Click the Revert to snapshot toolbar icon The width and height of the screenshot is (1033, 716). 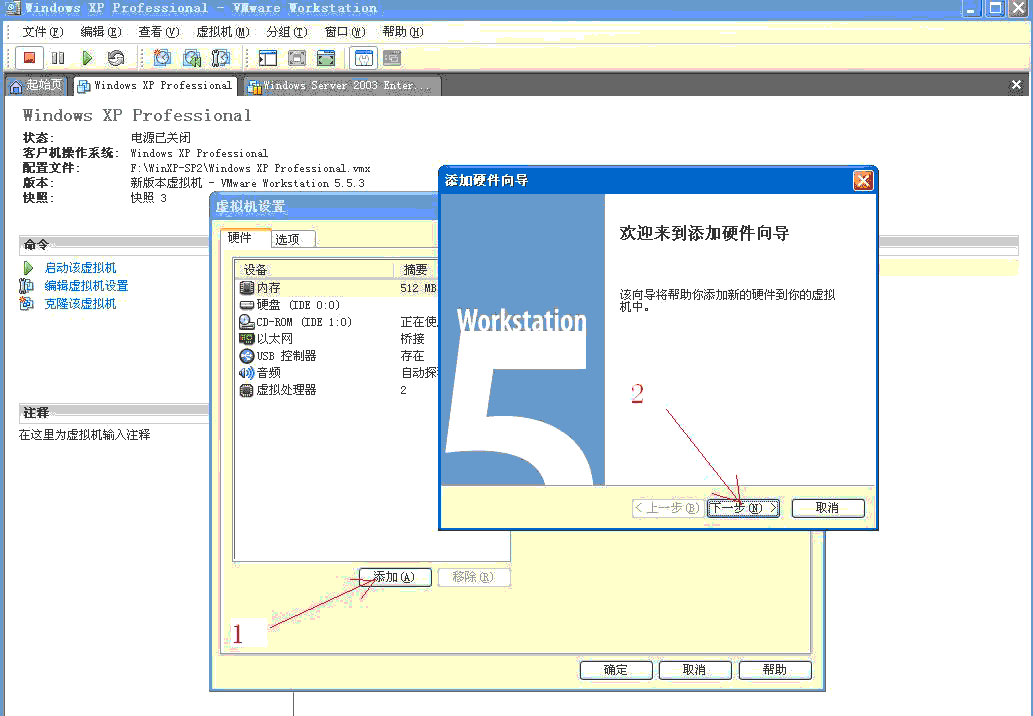(192, 58)
